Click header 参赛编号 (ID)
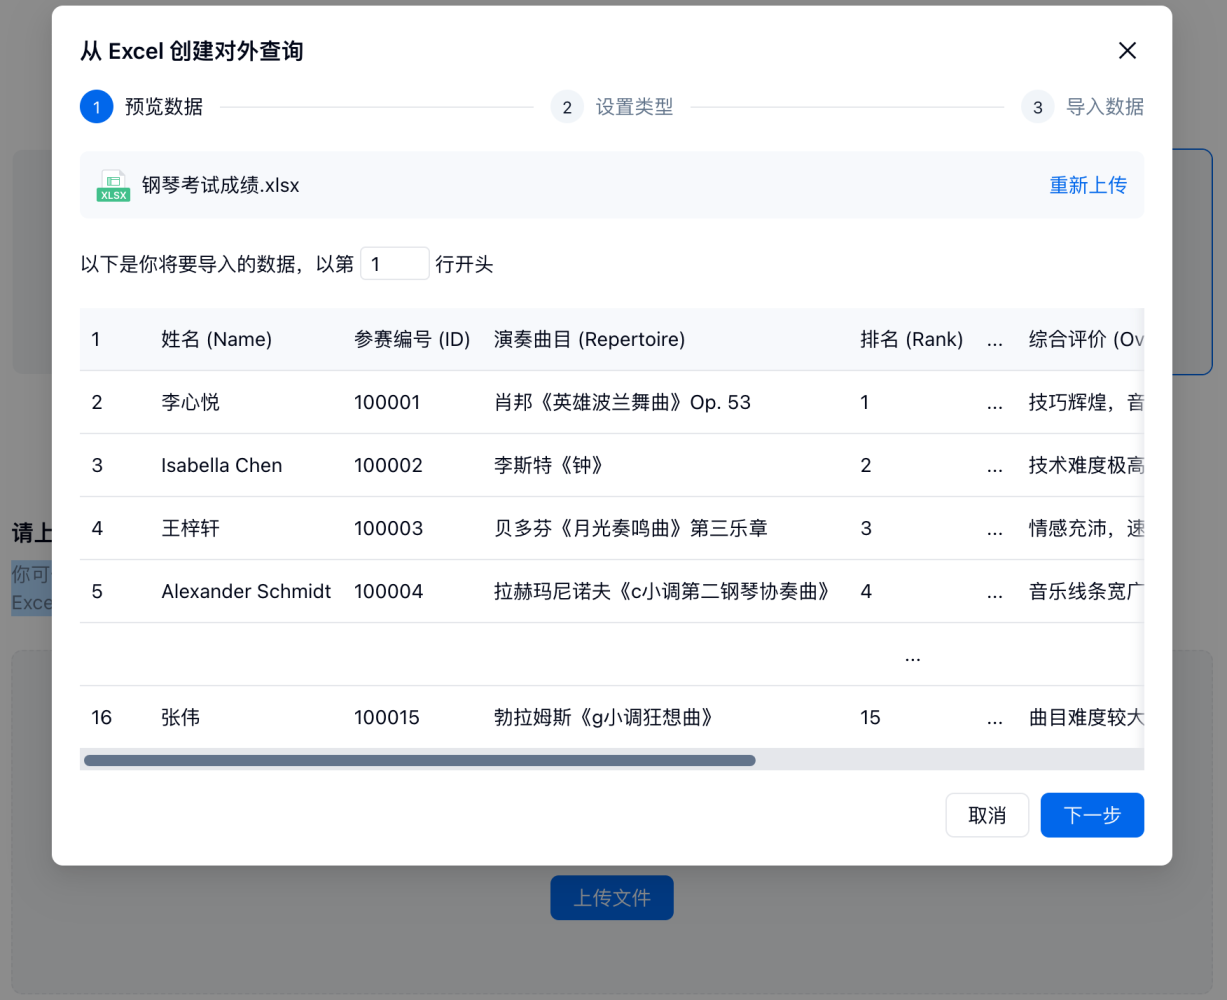1227x1000 pixels. pyautogui.click(x=412, y=339)
